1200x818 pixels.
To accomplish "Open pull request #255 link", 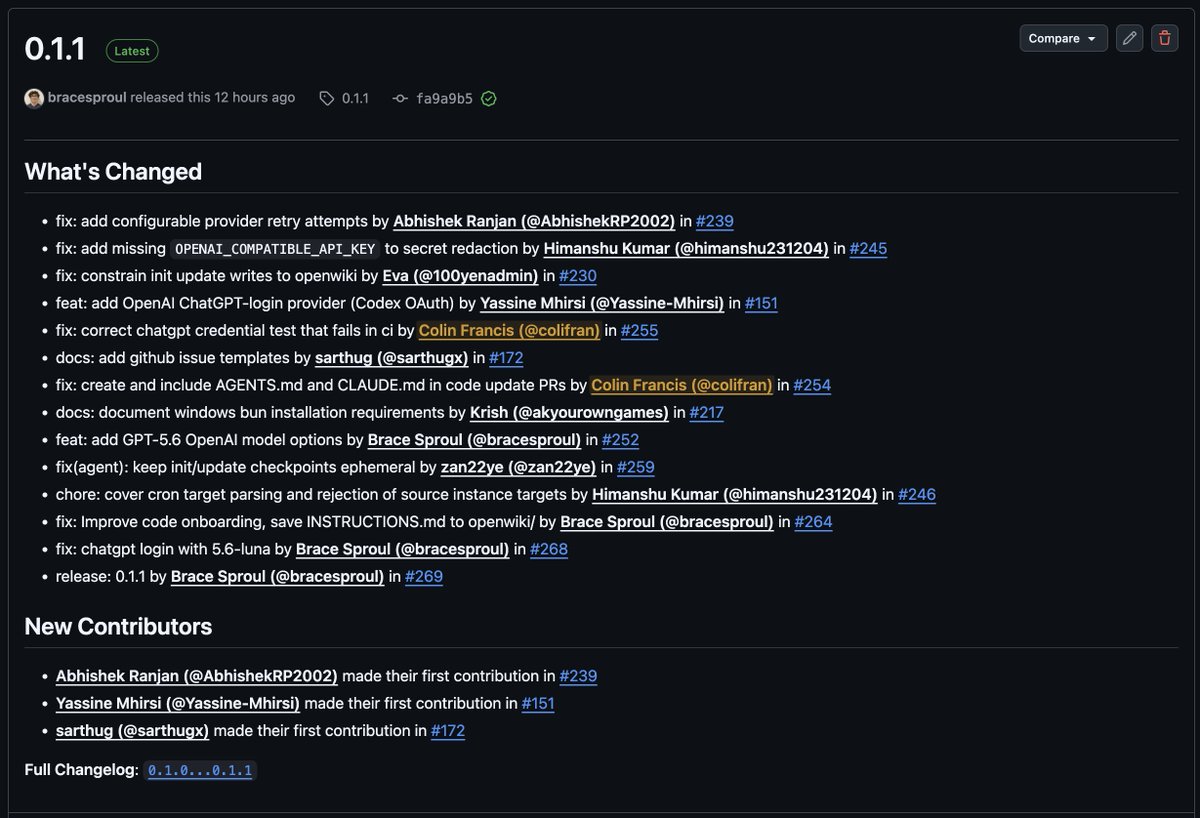I will (x=639, y=330).
